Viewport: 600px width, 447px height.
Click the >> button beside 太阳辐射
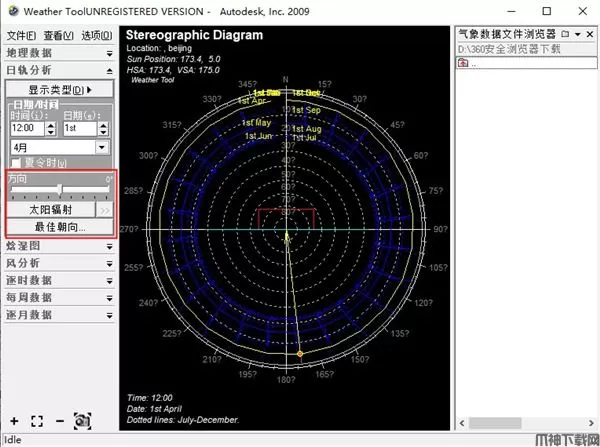pos(105,211)
